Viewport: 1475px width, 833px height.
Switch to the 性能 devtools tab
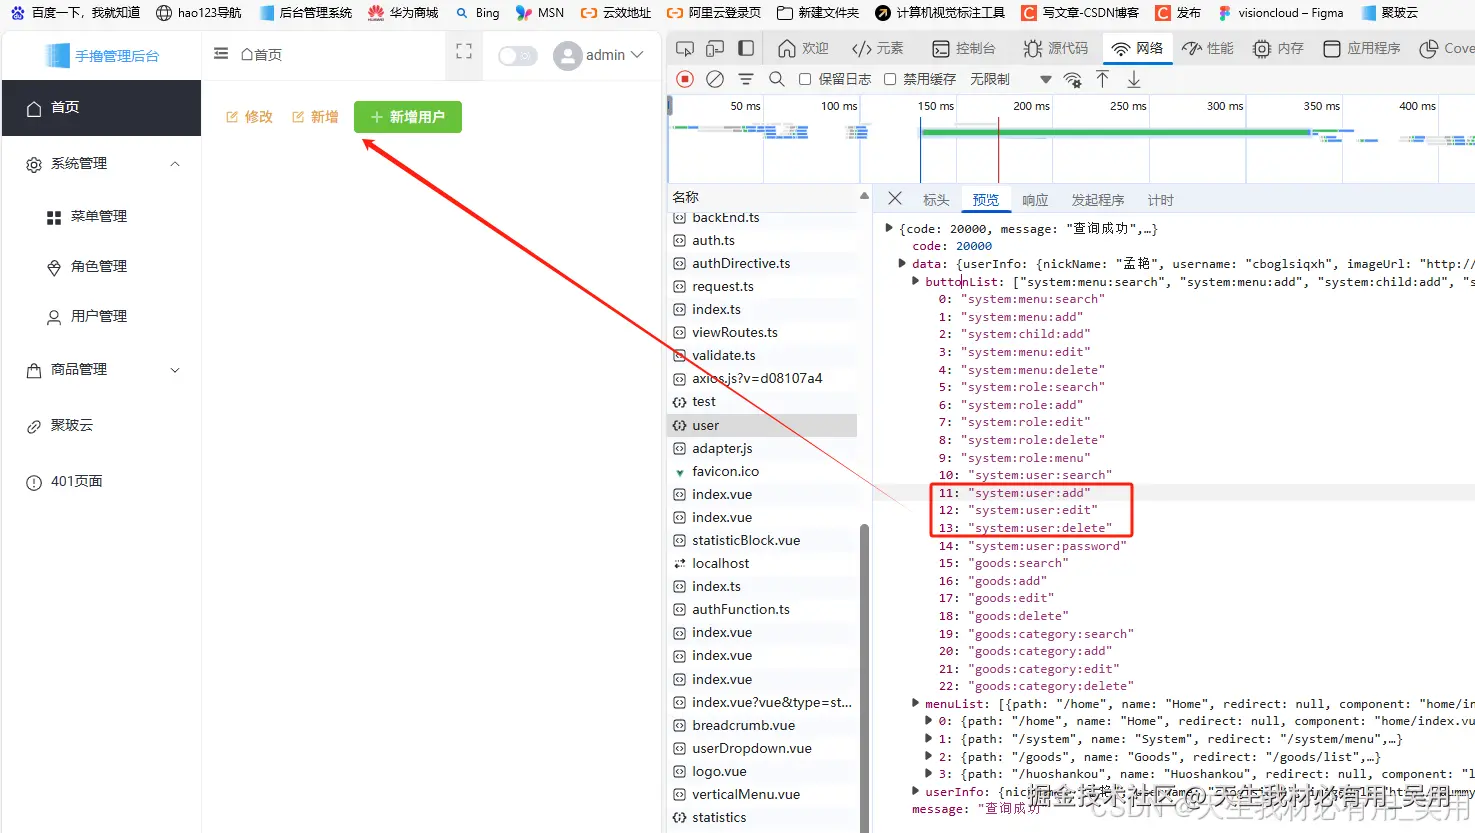[1208, 48]
